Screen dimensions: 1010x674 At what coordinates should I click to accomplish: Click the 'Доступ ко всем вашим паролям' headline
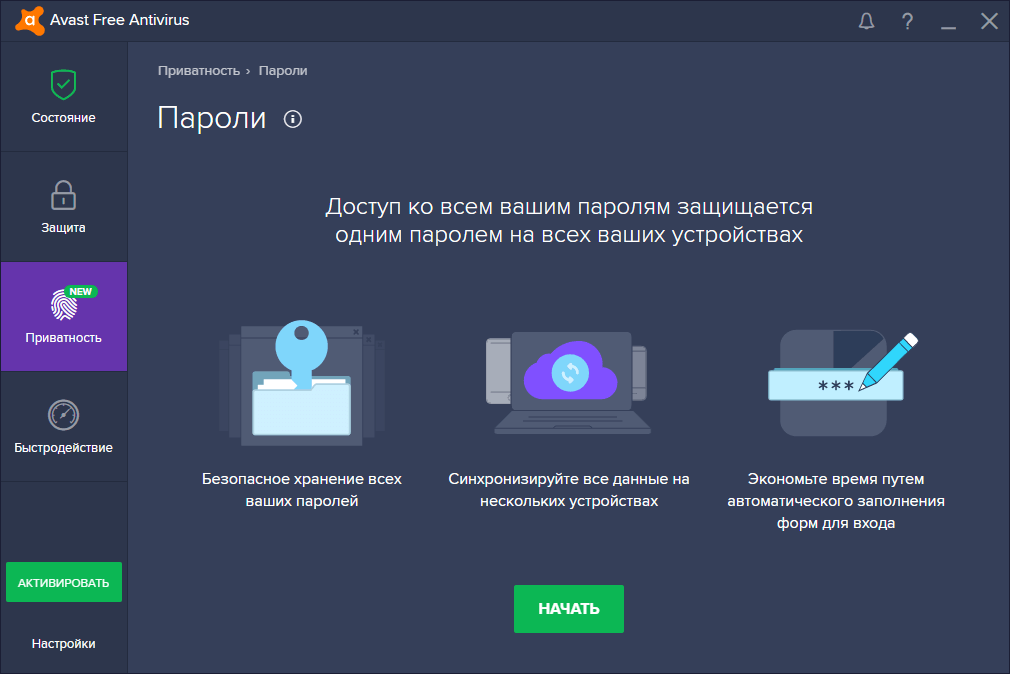click(x=569, y=220)
